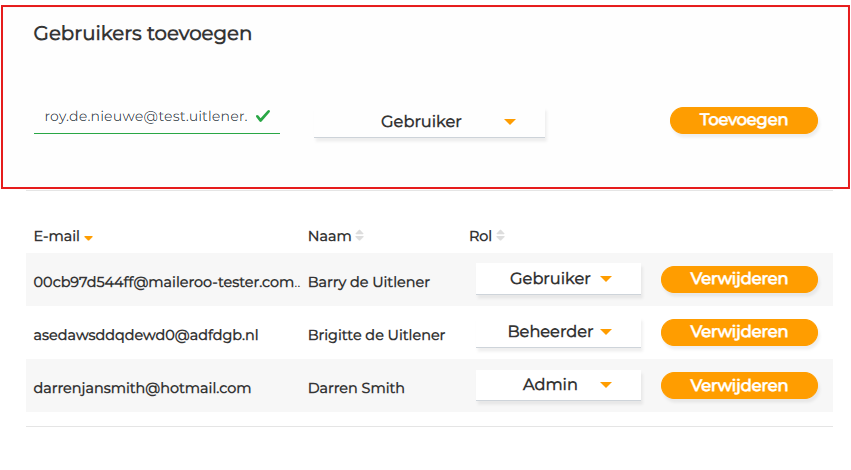Open Darren Smith's Admin role dropdown
851x470 pixels.
coord(557,385)
